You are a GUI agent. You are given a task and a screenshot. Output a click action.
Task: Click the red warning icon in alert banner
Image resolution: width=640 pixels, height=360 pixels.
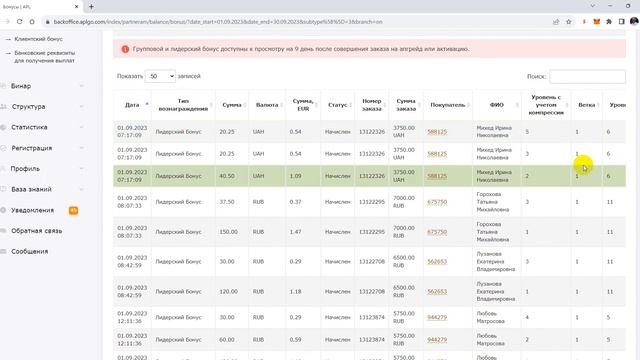click(125, 49)
